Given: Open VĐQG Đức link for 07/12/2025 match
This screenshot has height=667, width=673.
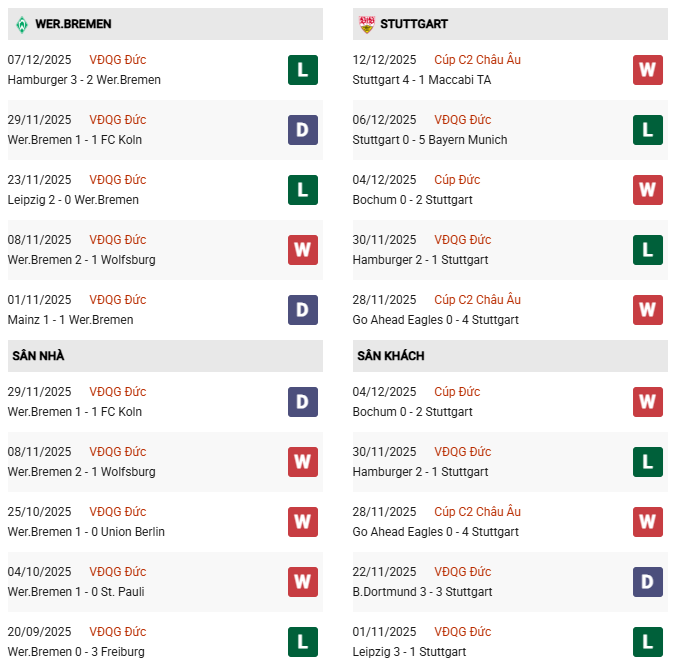Looking at the screenshot, I should coord(117,60).
